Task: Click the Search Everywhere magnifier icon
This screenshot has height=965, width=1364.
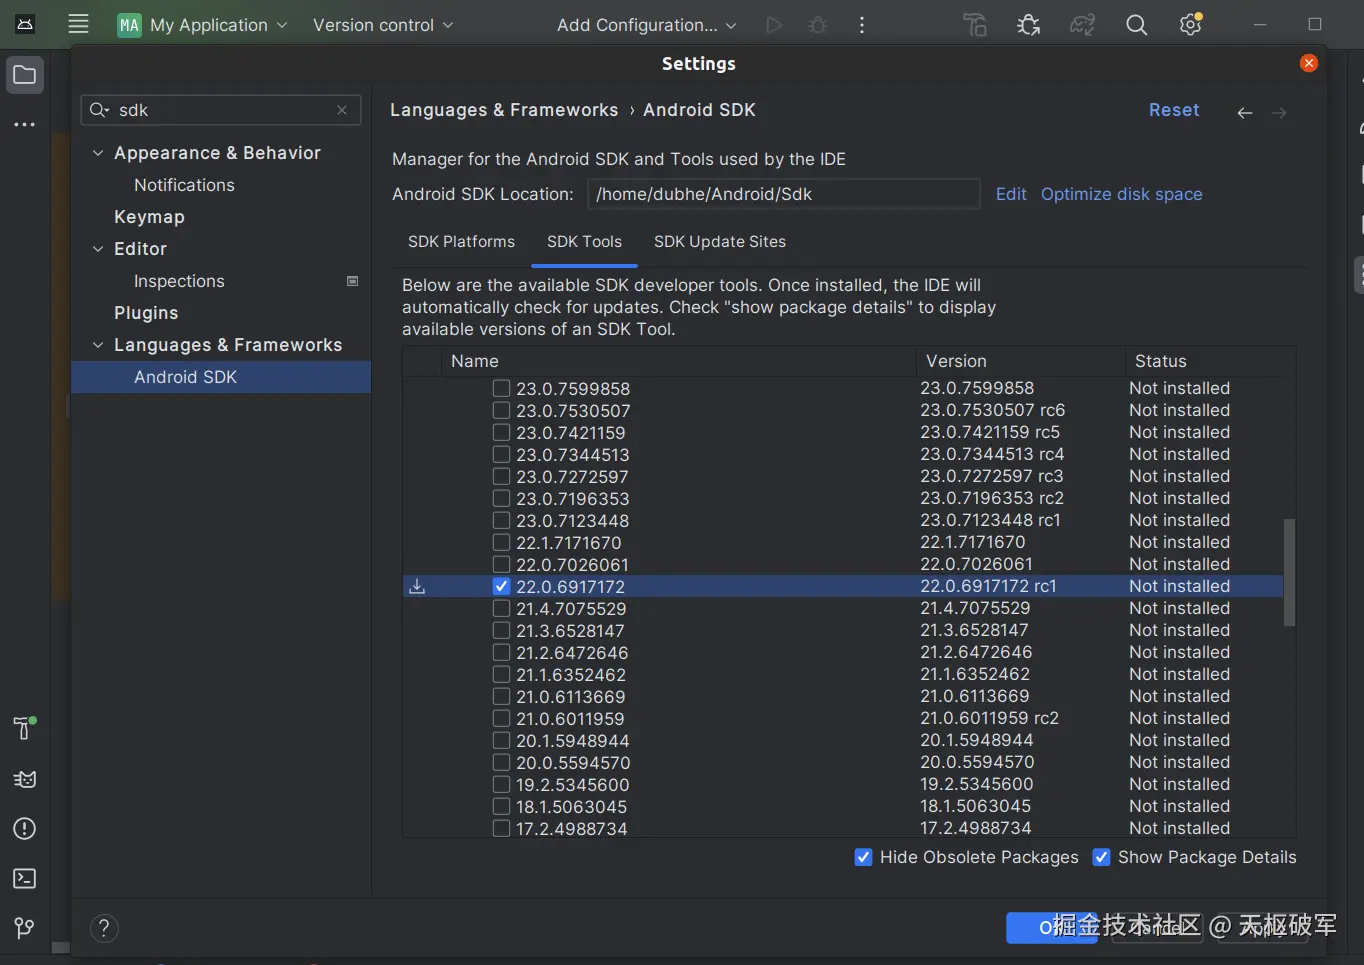Action: click(x=1136, y=25)
